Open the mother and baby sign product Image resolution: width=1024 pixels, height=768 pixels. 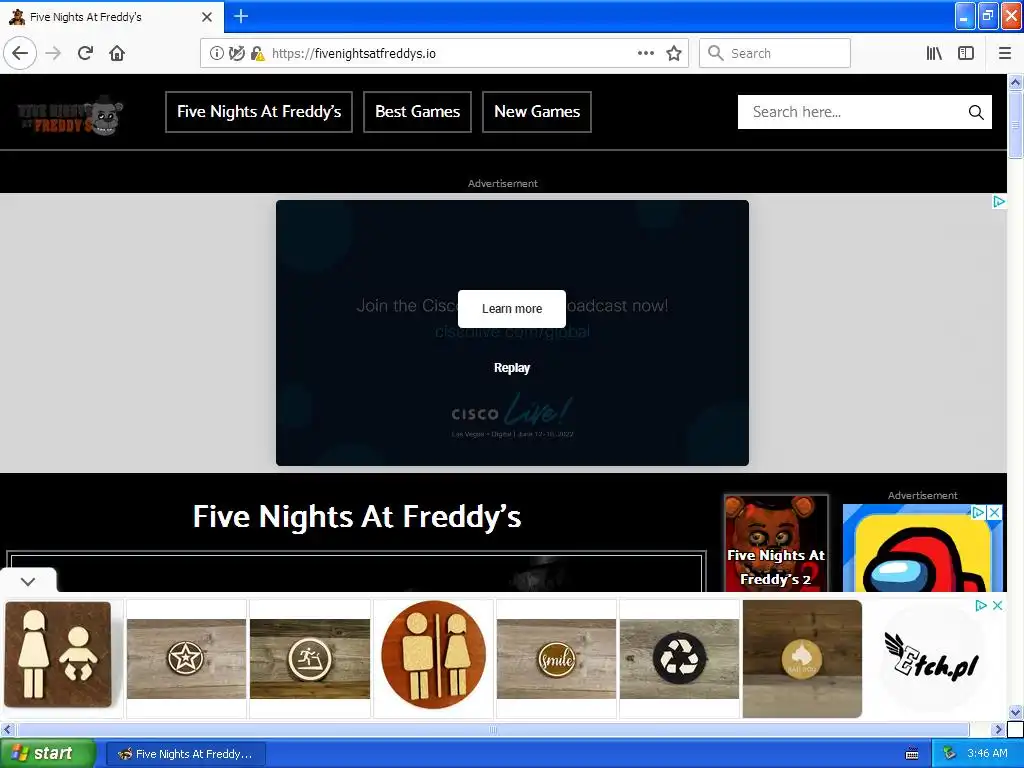[58, 655]
